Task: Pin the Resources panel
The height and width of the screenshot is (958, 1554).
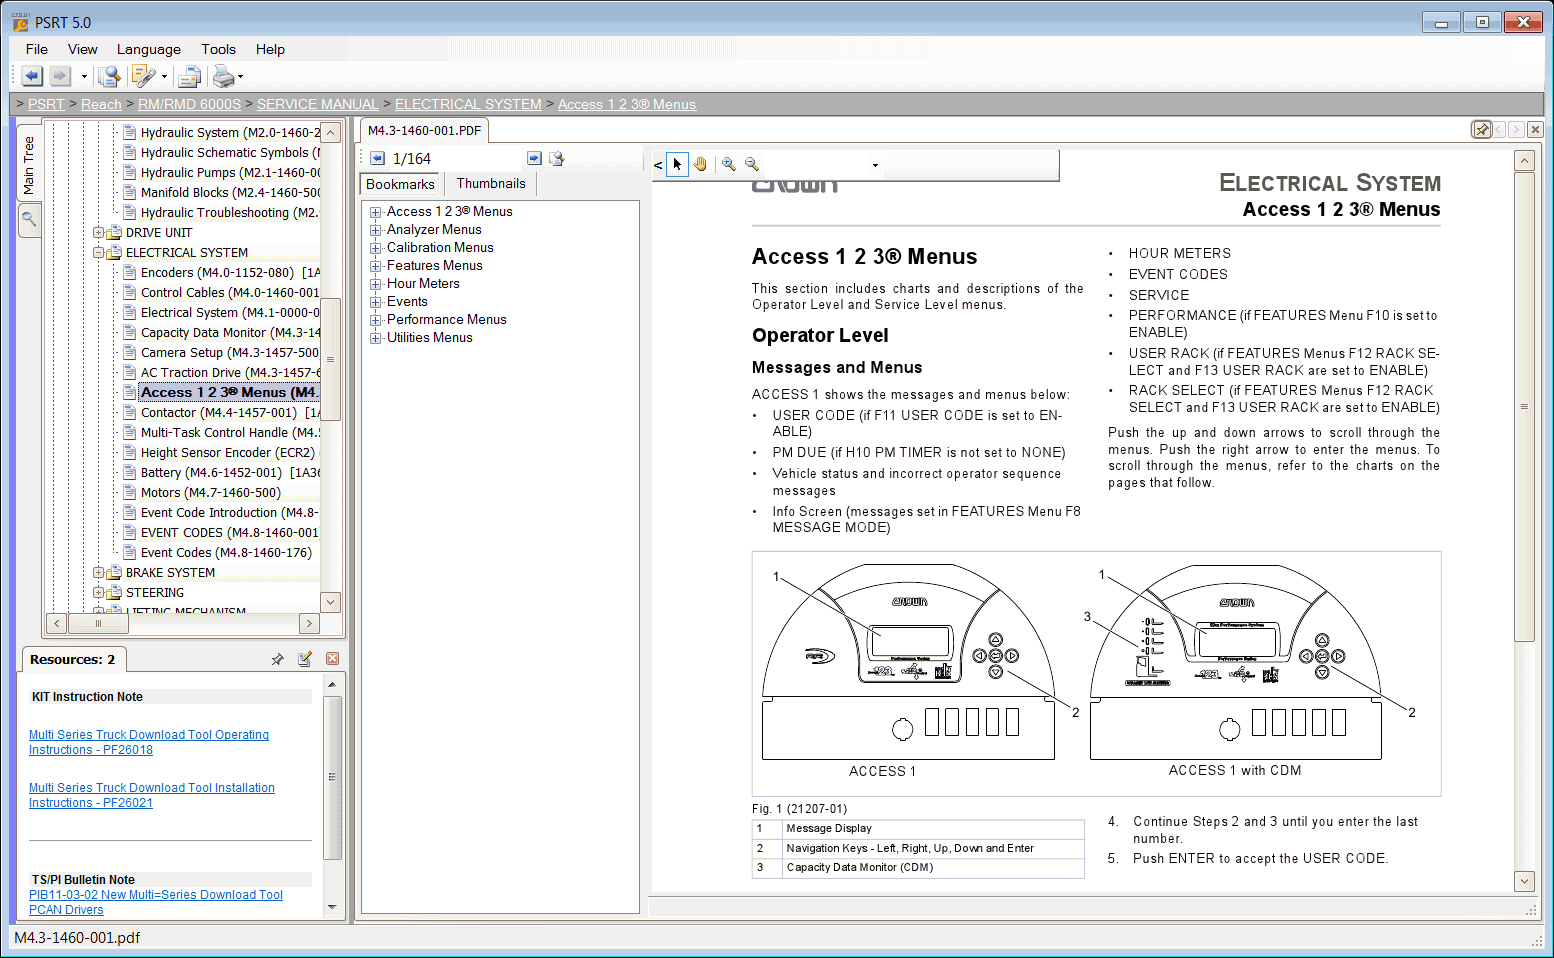Action: pyautogui.click(x=278, y=659)
